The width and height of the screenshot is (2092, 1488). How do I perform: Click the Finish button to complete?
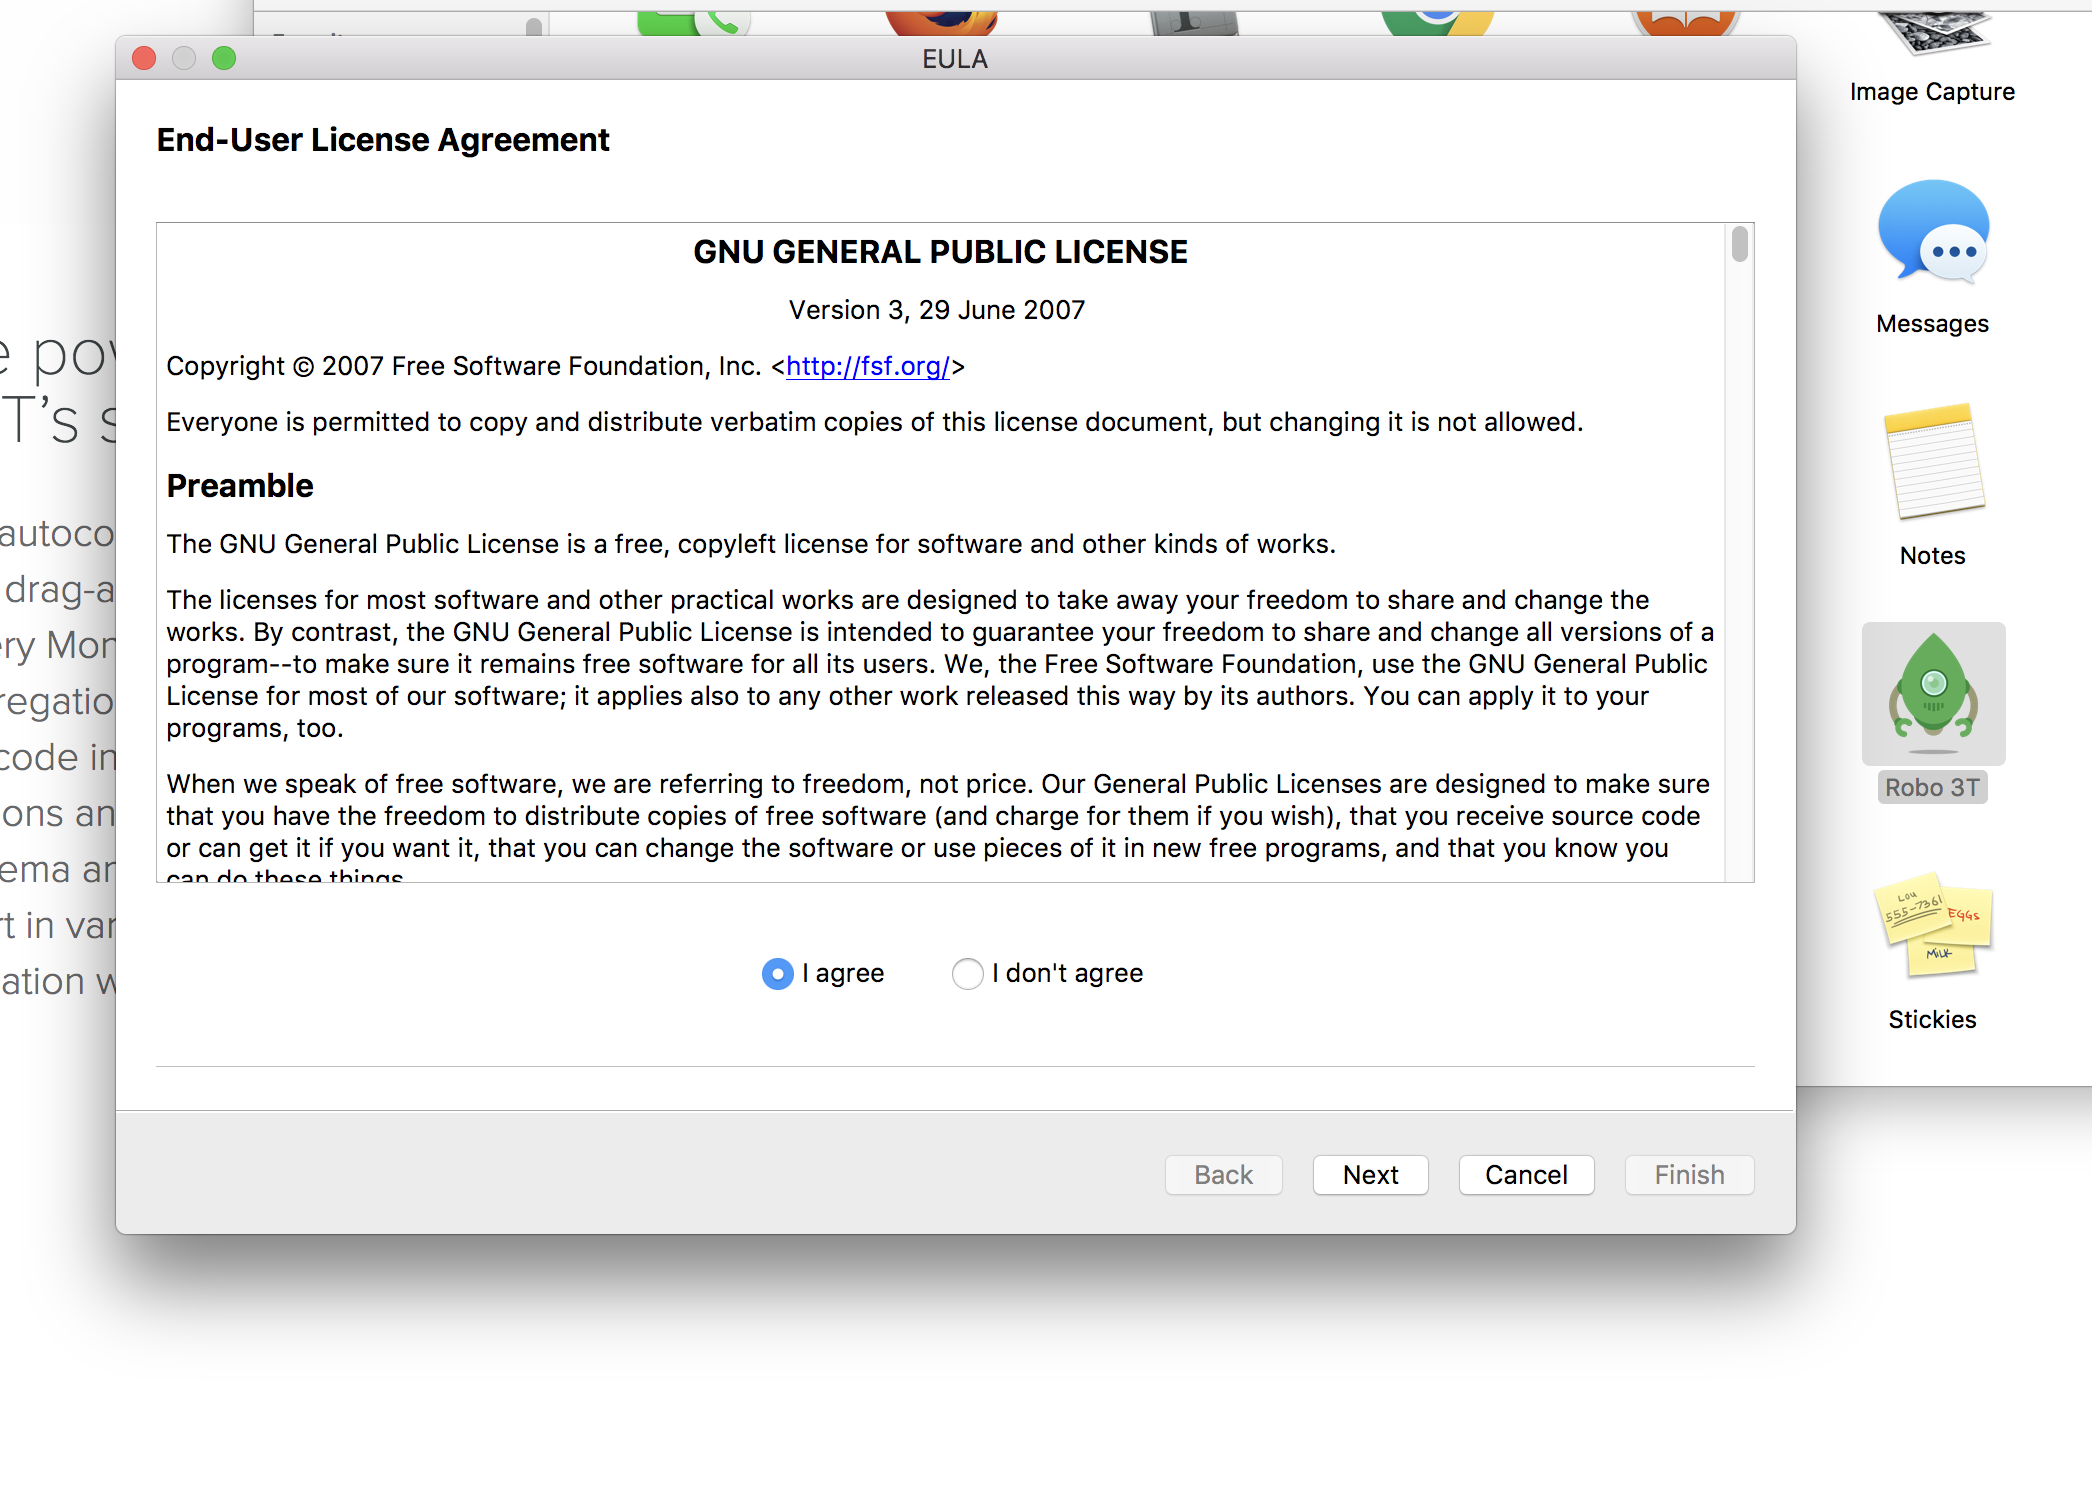coord(1688,1172)
